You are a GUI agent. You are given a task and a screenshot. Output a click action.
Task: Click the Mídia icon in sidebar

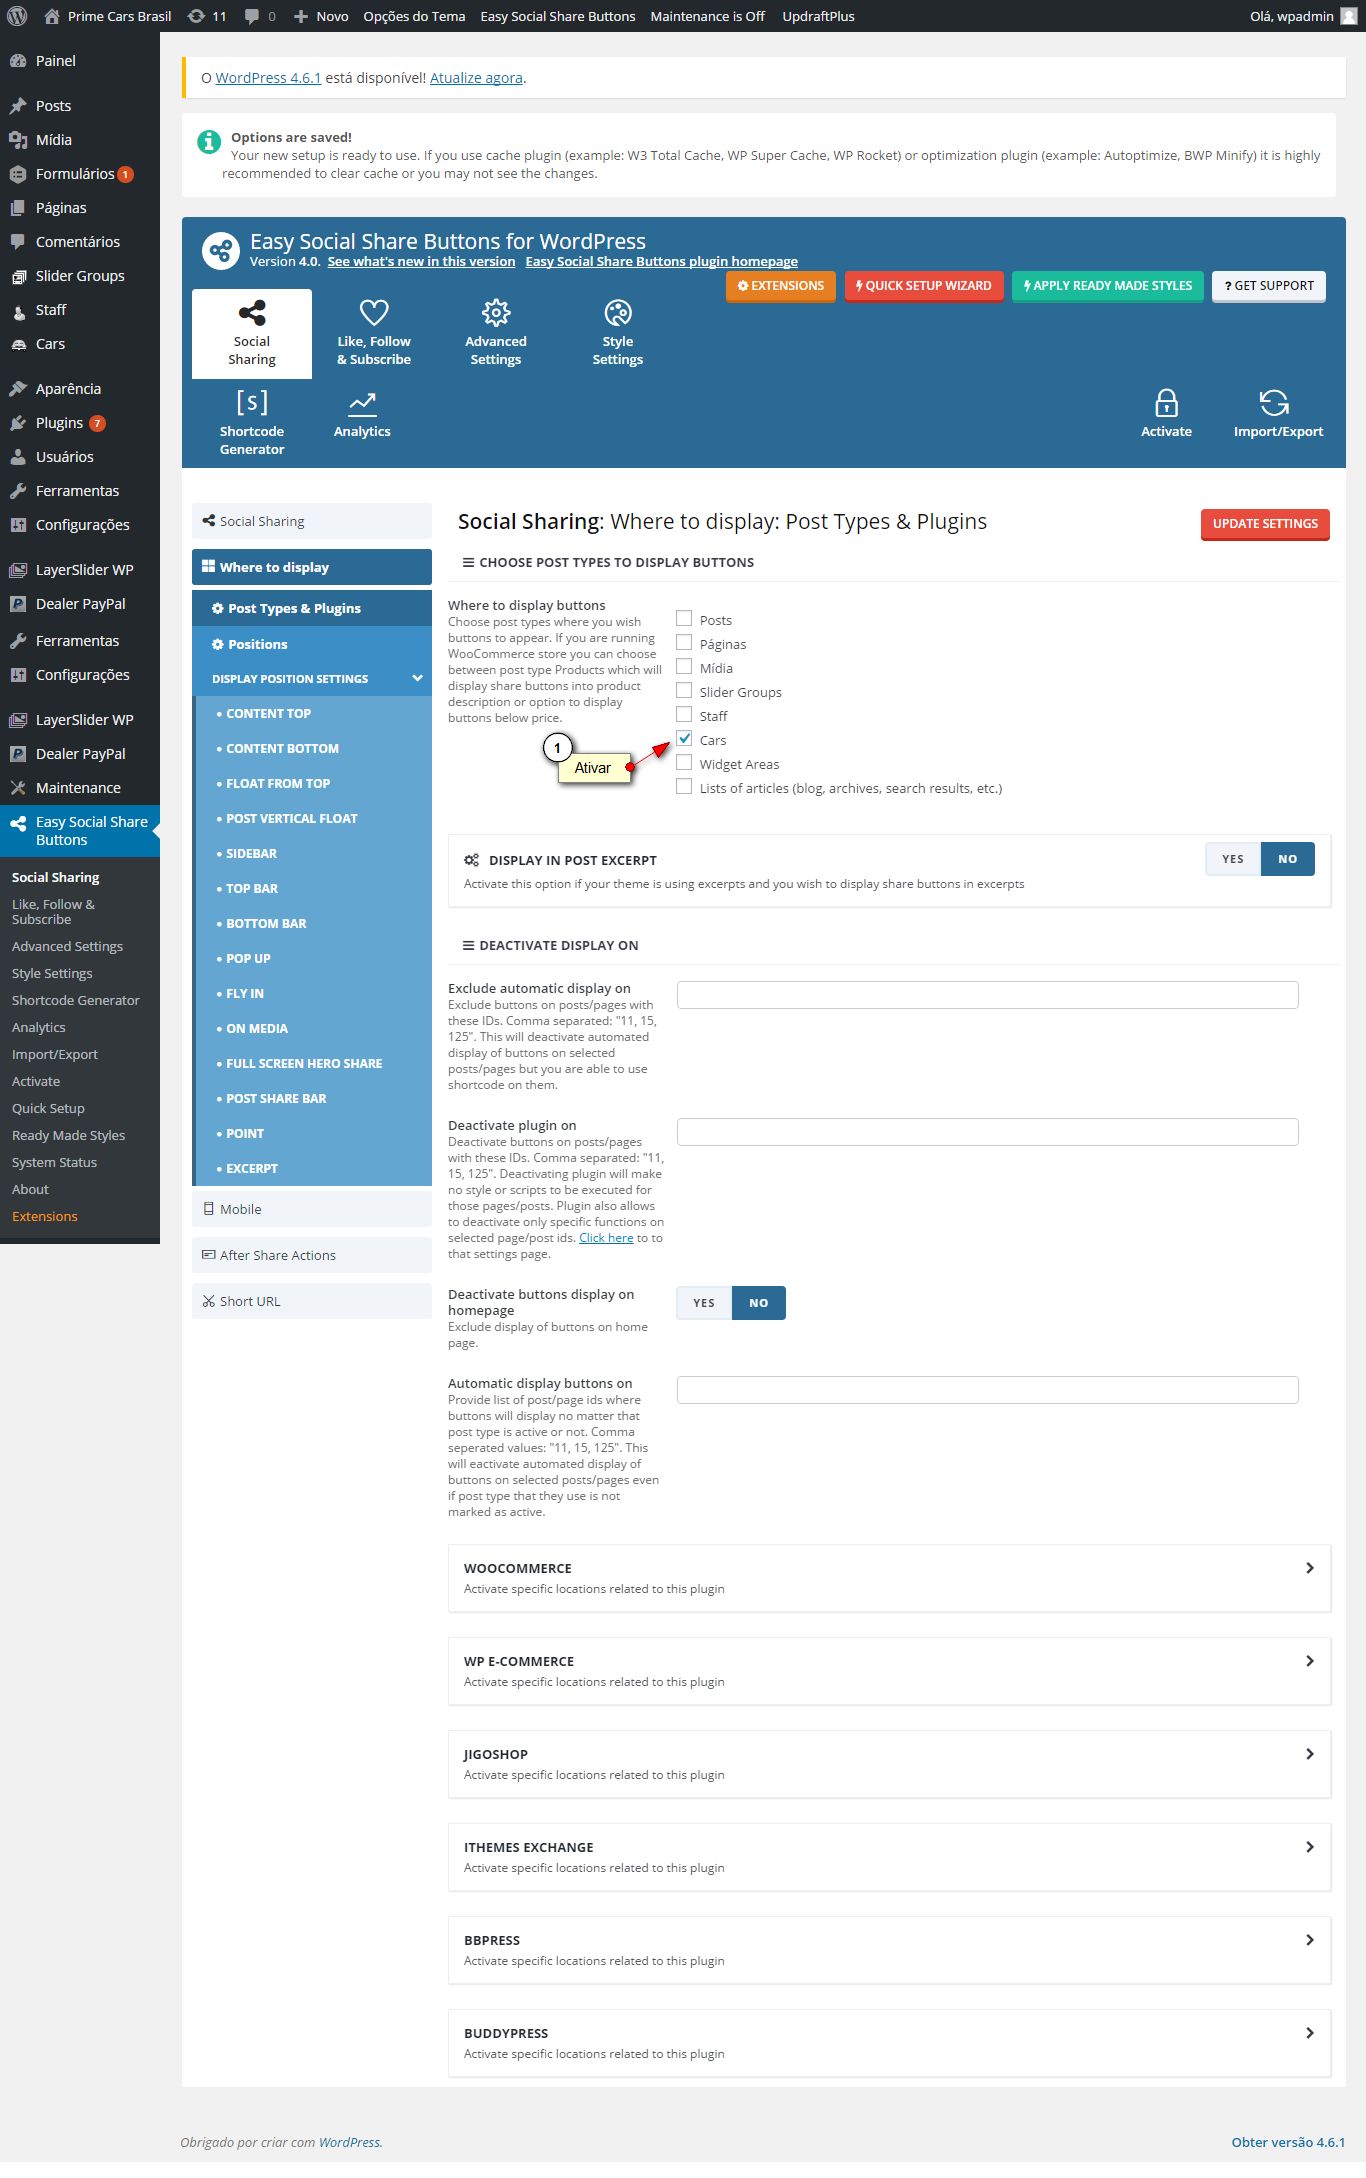tap(18, 140)
